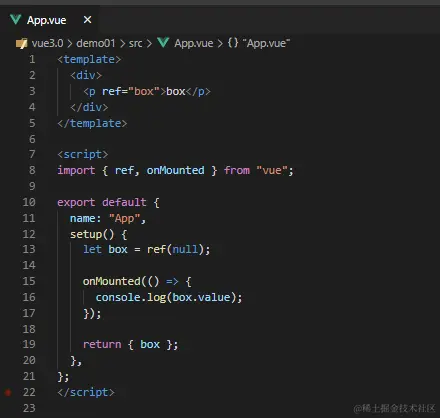The height and width of the screenshot is (418, 440).
Task: Click the closing </div> tag
Action: (89, 107)
